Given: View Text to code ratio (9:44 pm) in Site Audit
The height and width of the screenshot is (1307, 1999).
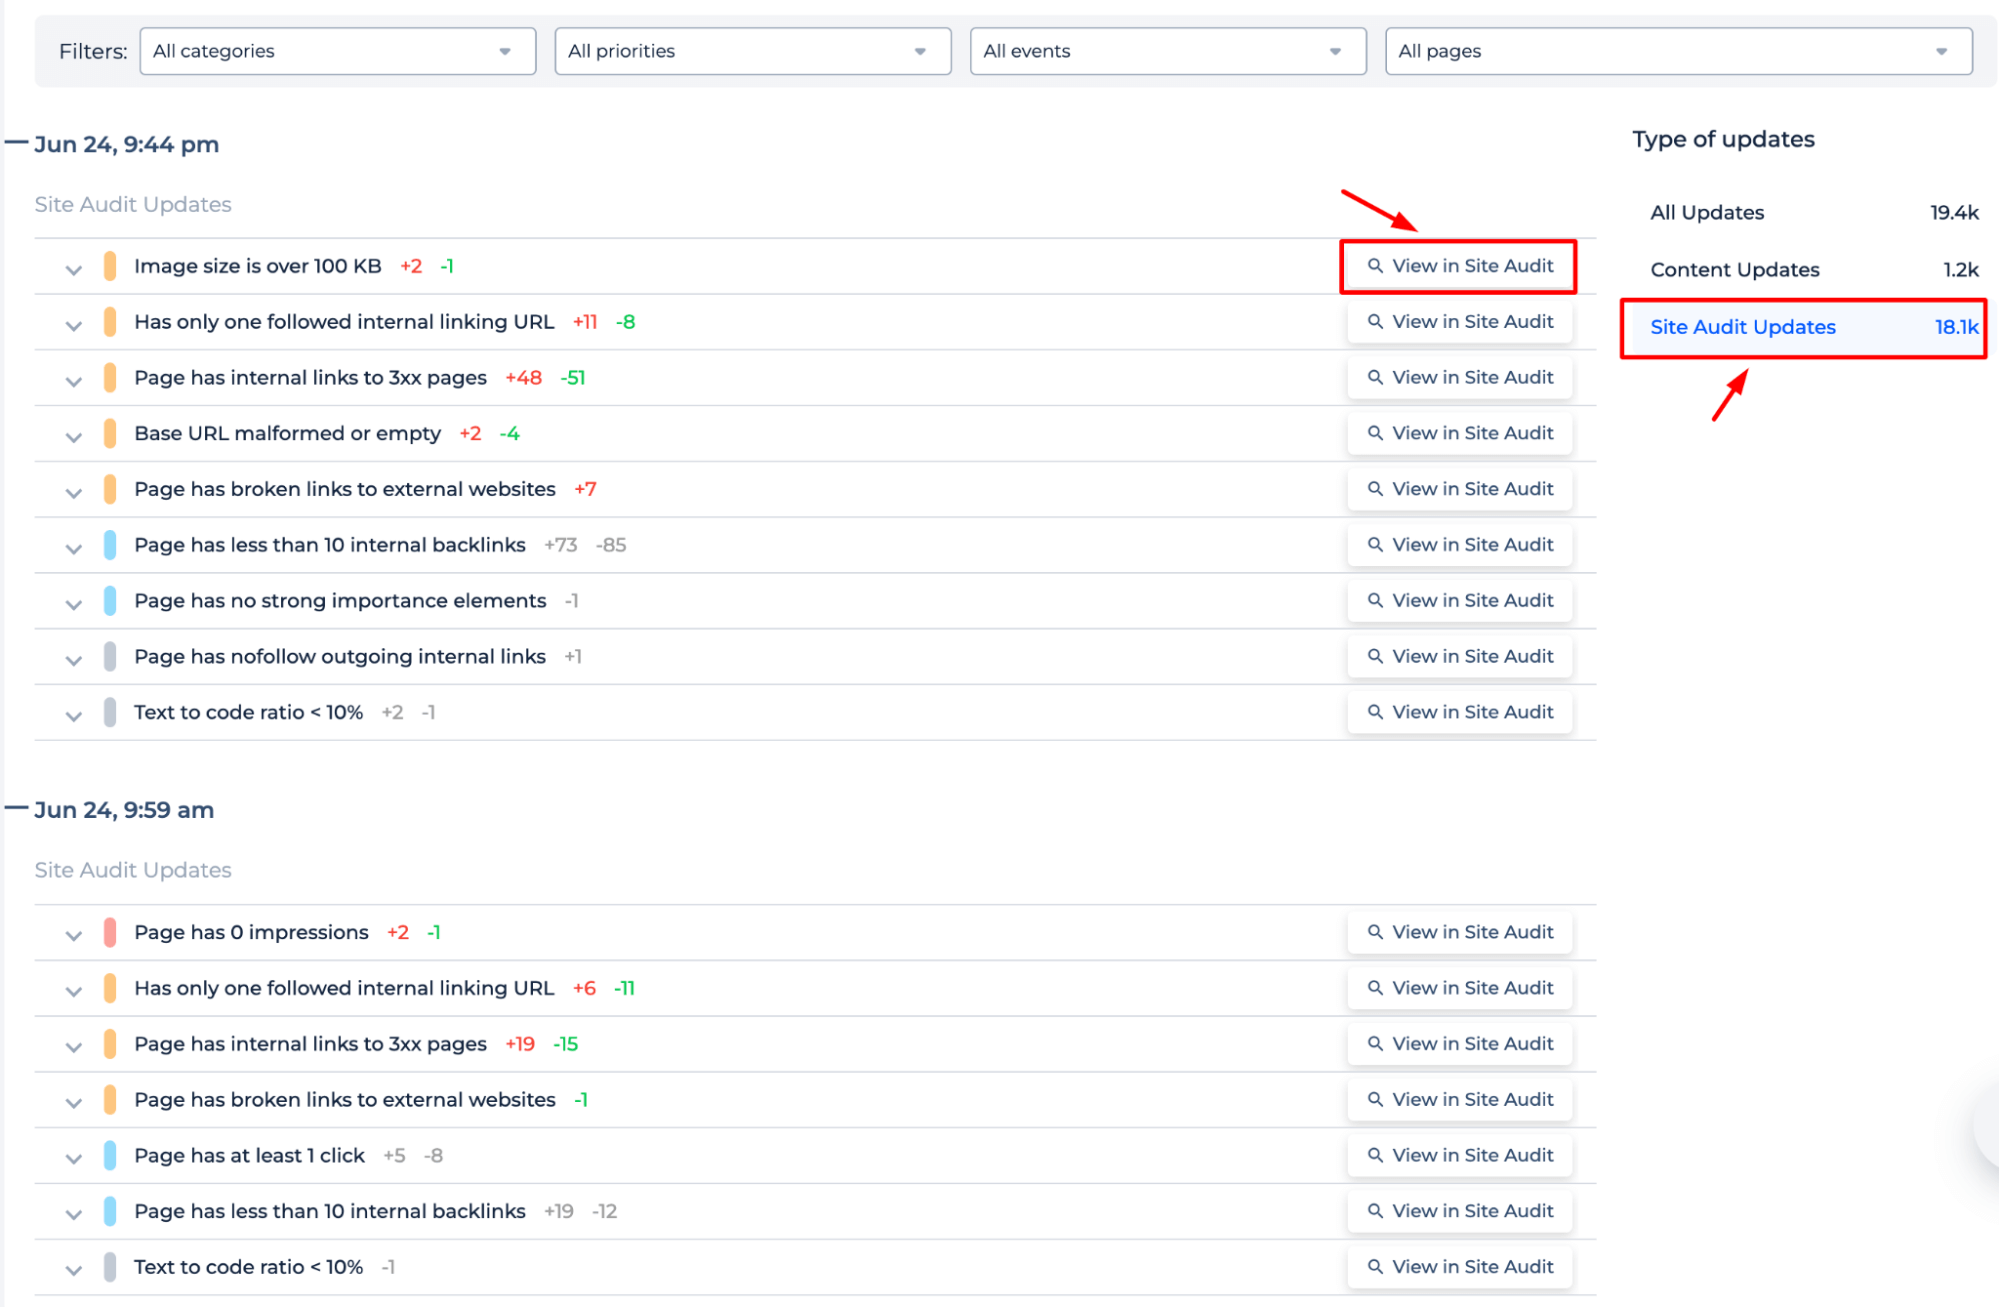Looking at the screenshot, I should [1460, 712].
